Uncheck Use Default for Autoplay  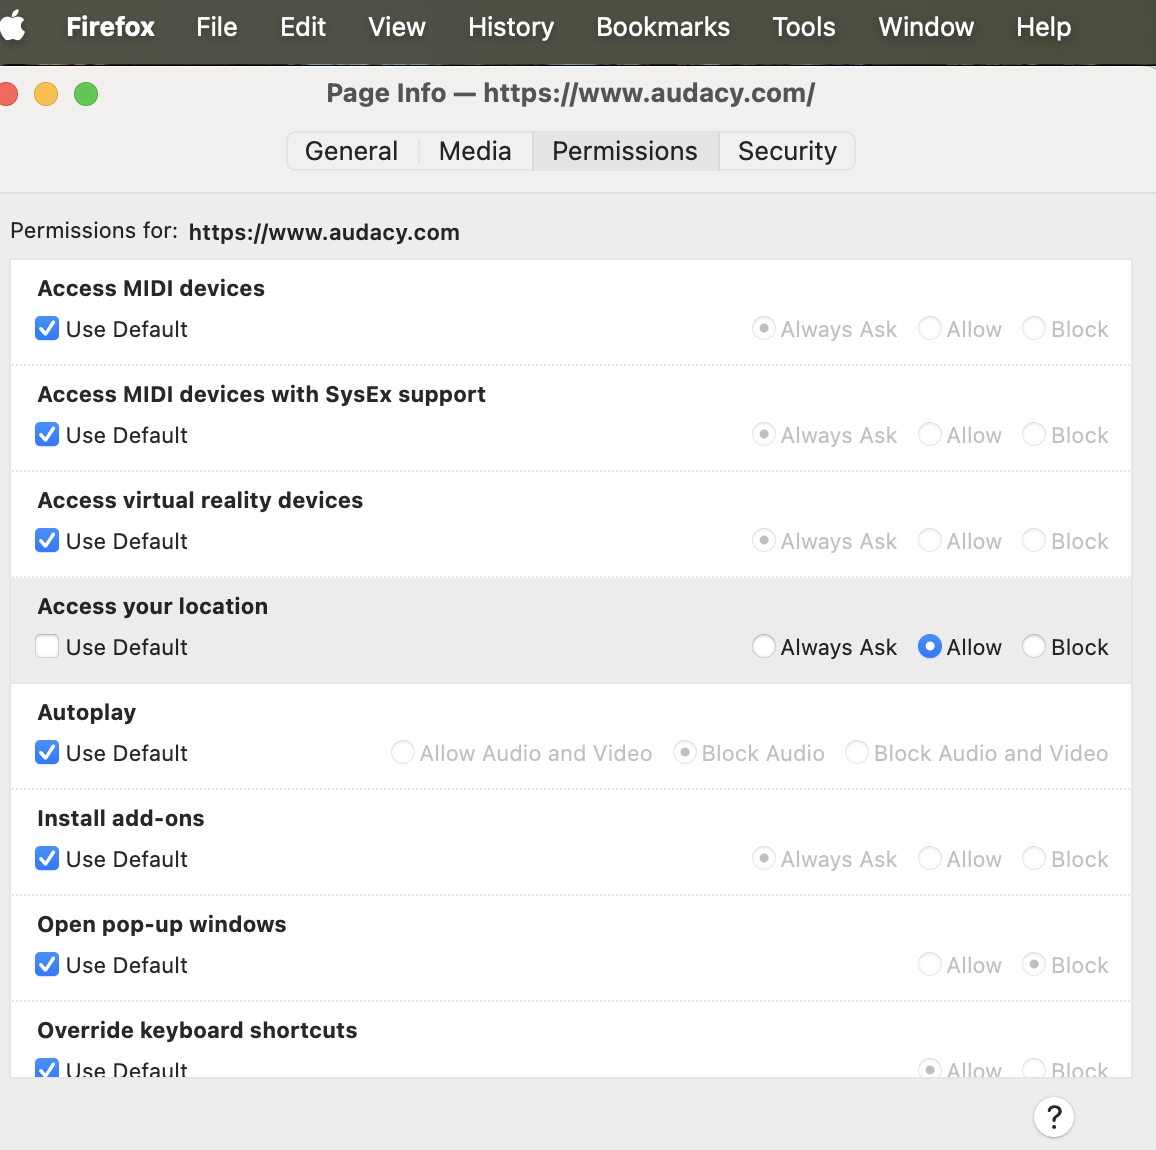(x=47, y=753)
